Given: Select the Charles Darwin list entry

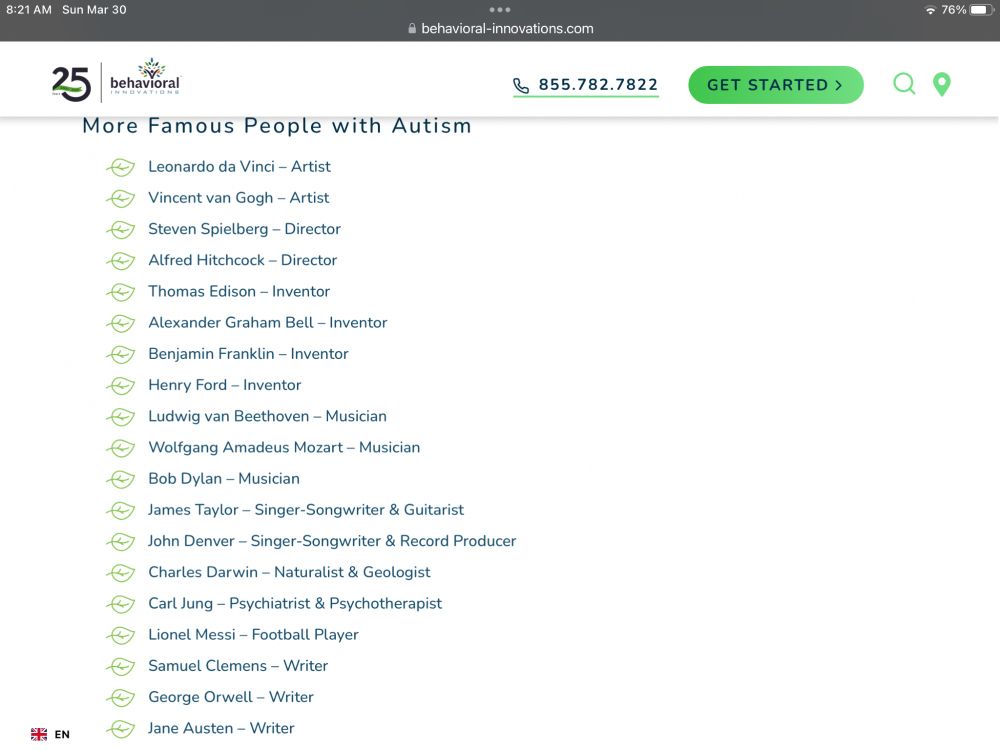Looking at the screenshot, I should [289, 572].
